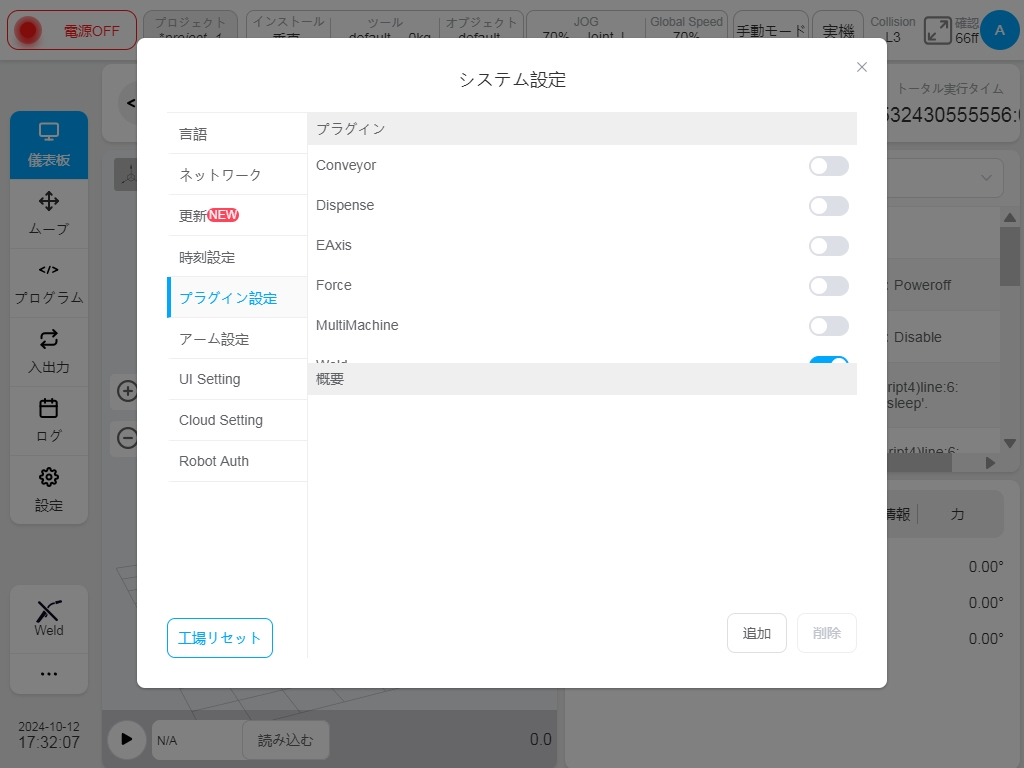The width and height of the screenshot is (1024, 768).
Task: Select the プラグイン設定 tab
Action: click(237, 298)
